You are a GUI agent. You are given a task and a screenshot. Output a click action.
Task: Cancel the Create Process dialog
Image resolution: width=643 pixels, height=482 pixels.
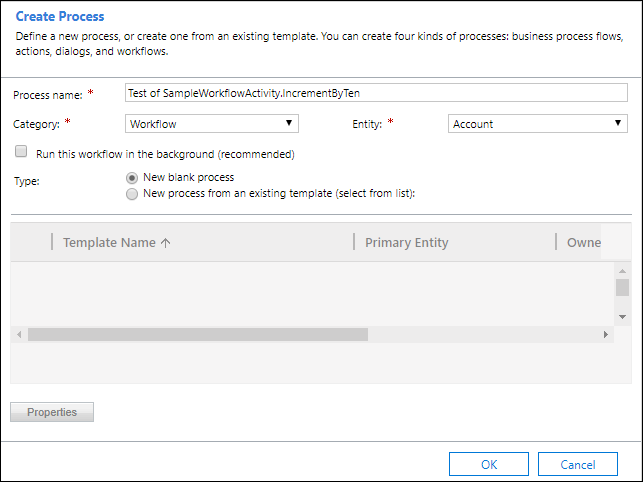coord(577,464)
